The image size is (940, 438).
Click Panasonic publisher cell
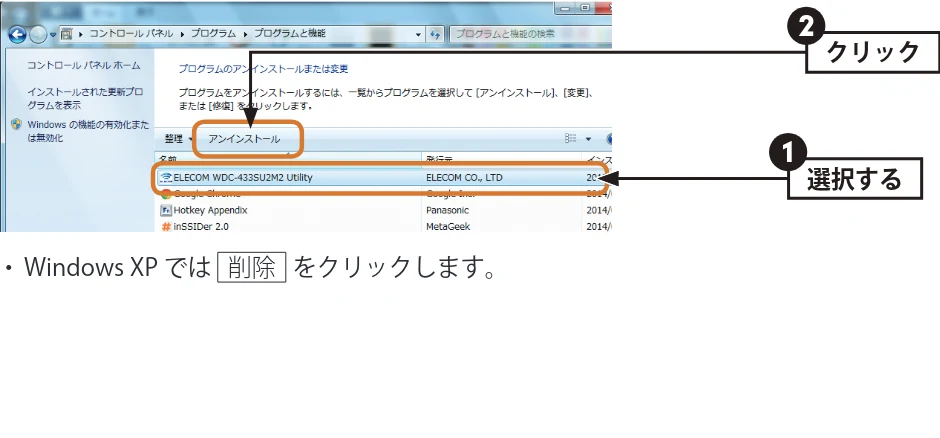[x=447, y=210]
